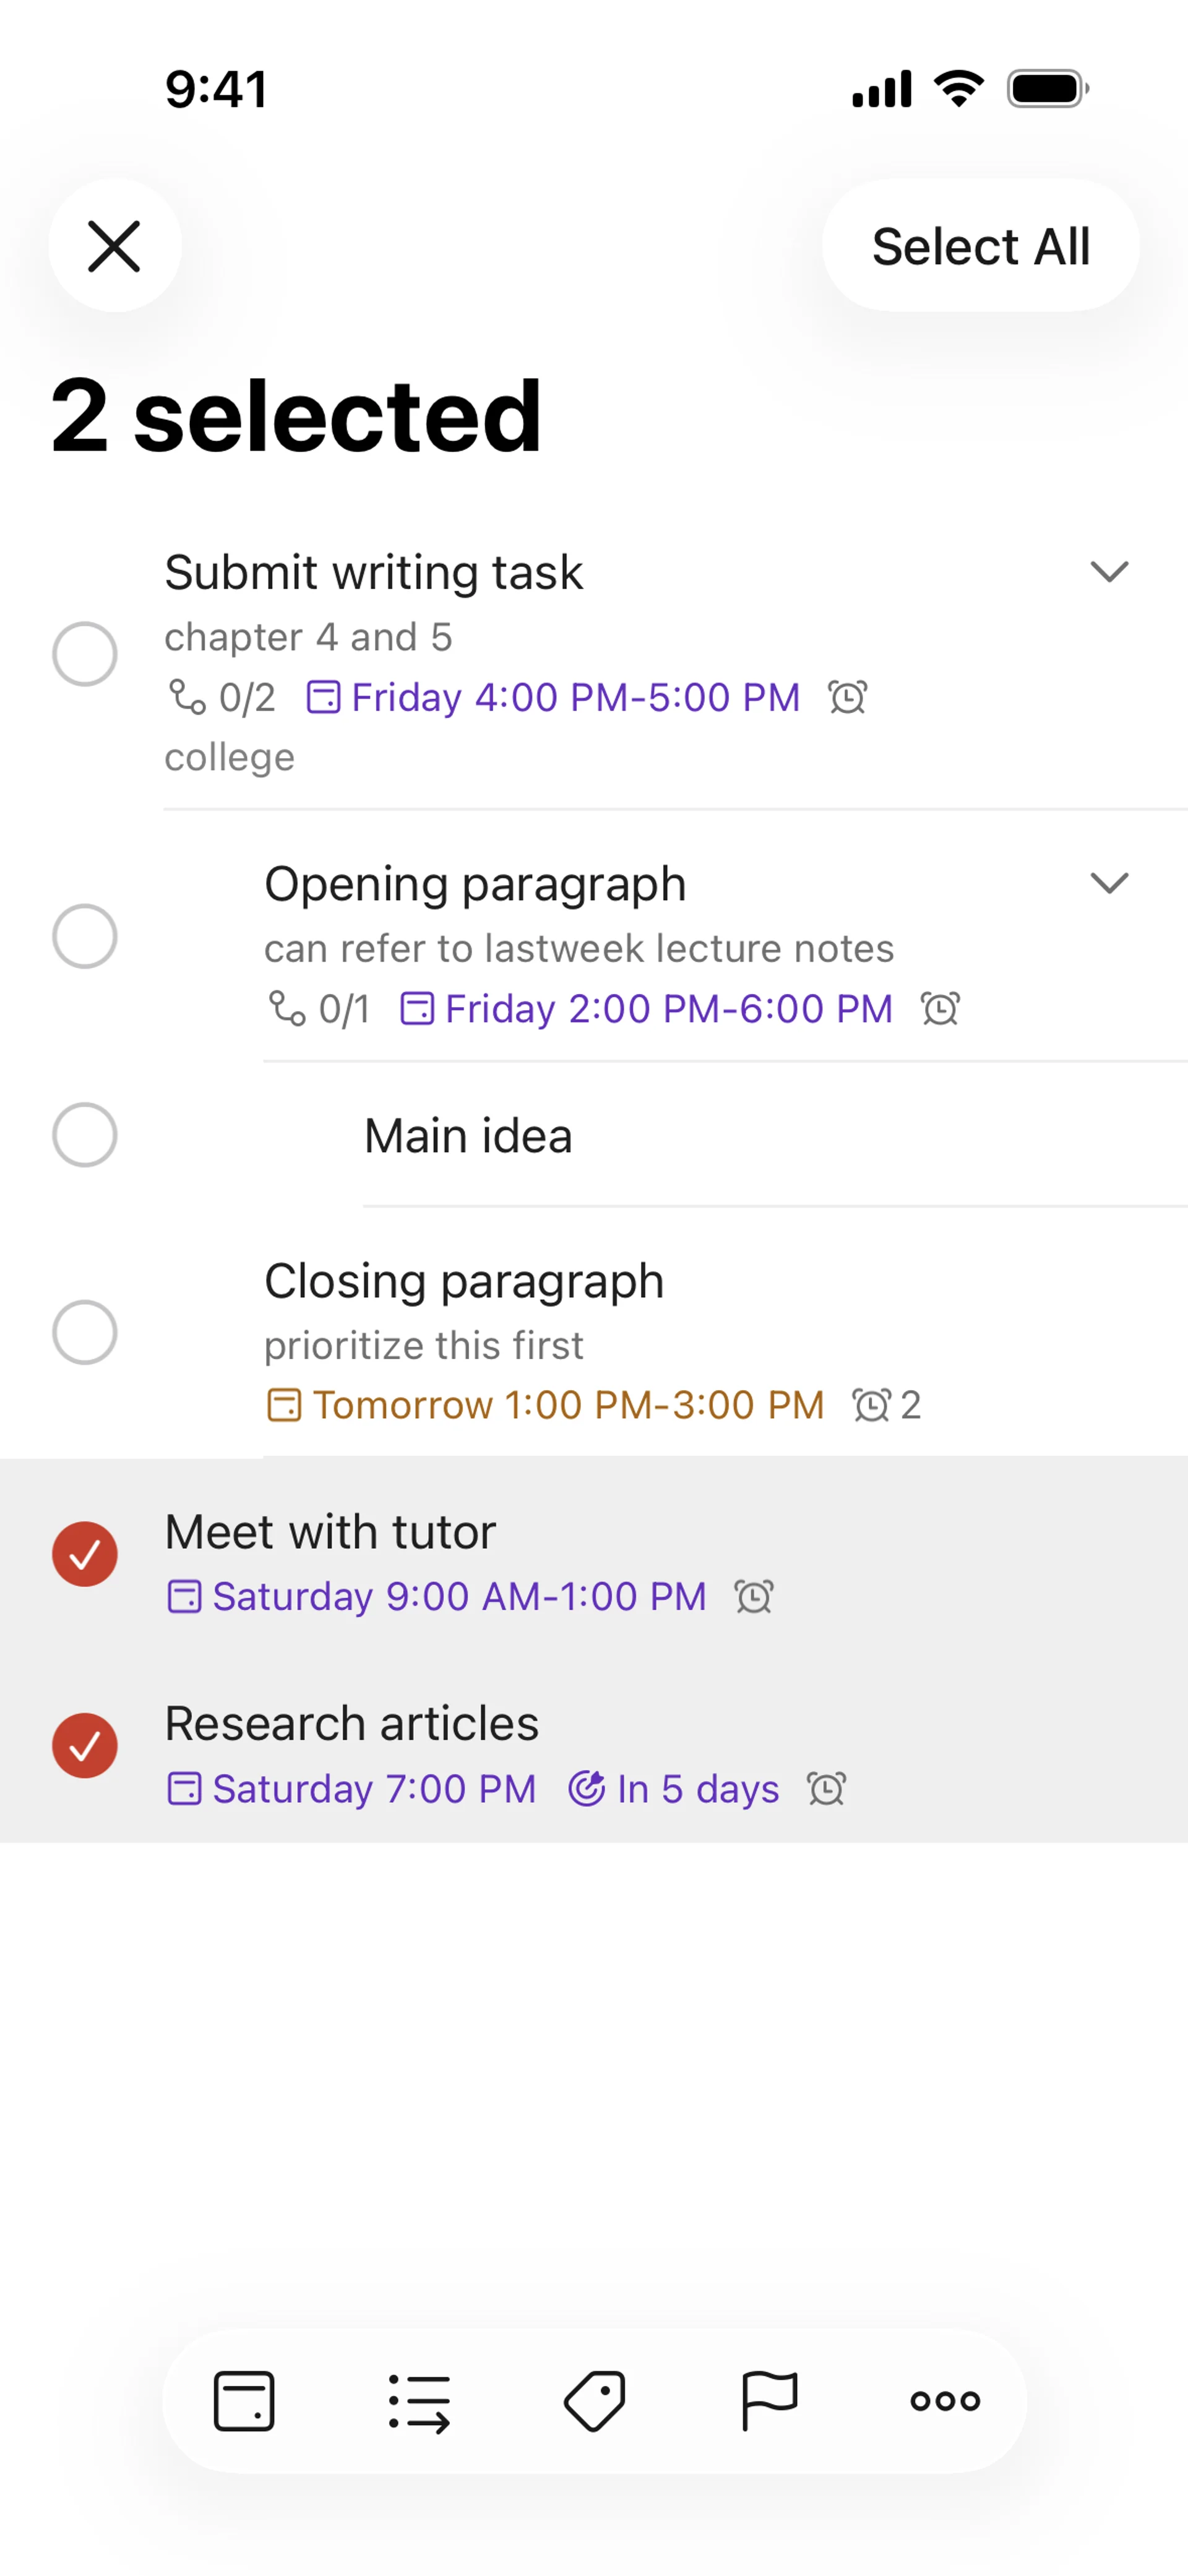Tap the Select All button
The height and width of the screenshot is (2576, 1188).
click(980, 246)
